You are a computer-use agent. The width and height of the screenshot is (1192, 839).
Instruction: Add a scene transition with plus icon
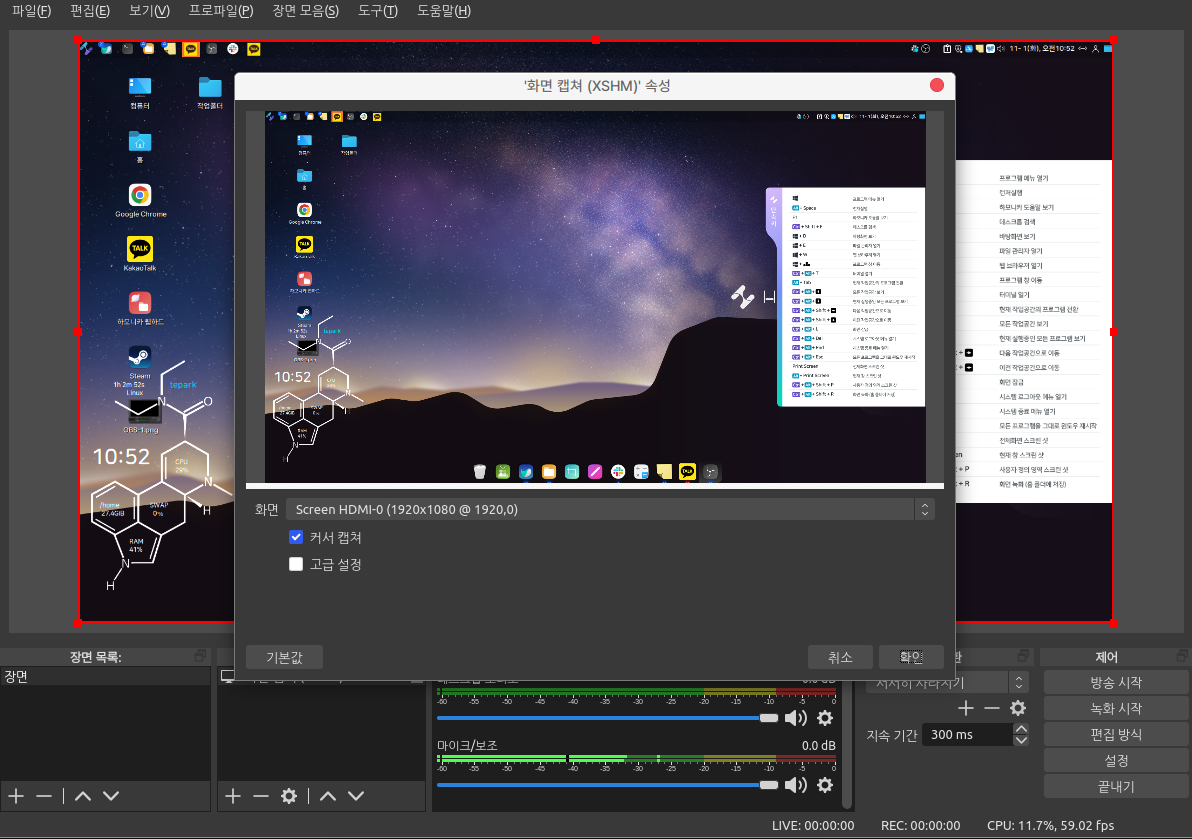tap(965, 708)
